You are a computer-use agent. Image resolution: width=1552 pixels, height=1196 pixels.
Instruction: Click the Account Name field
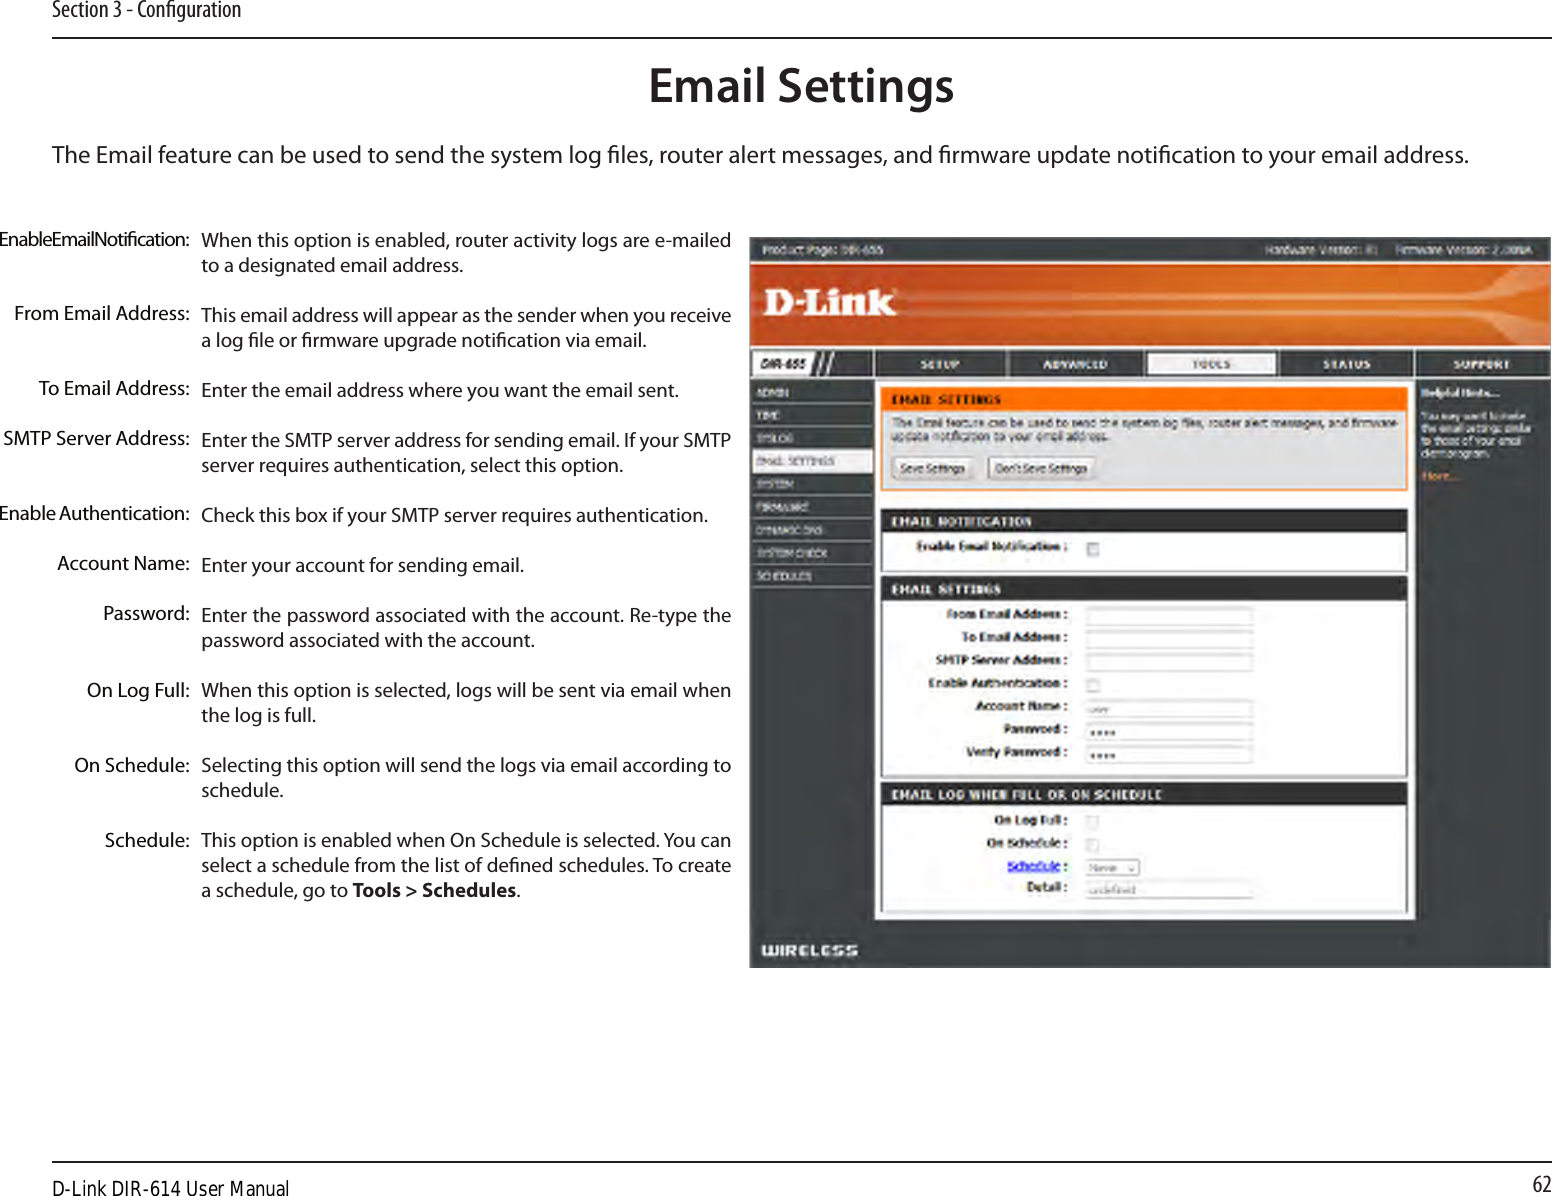(x=1169, y=709)
